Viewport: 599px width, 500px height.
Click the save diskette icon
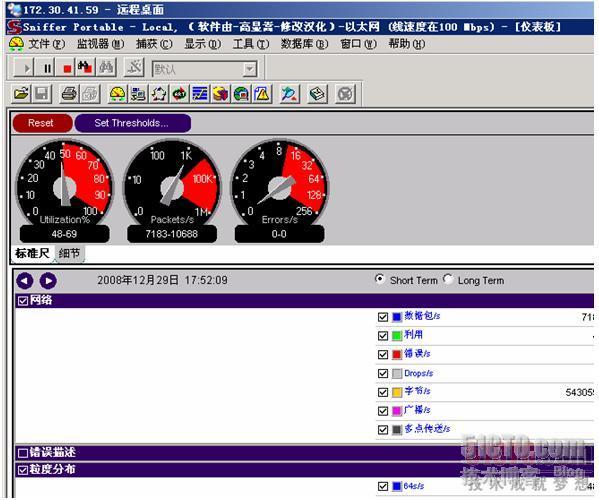pos(41,93)
